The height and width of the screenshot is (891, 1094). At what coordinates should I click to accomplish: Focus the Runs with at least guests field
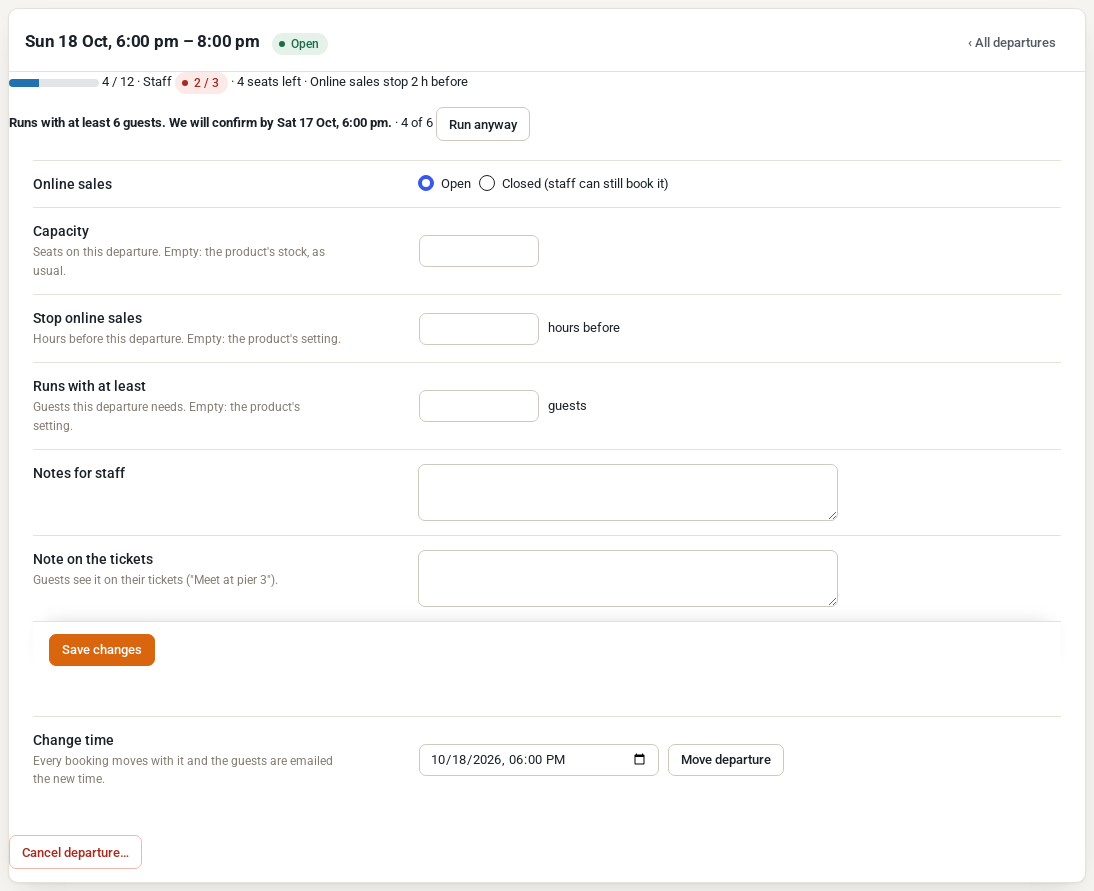479,406
